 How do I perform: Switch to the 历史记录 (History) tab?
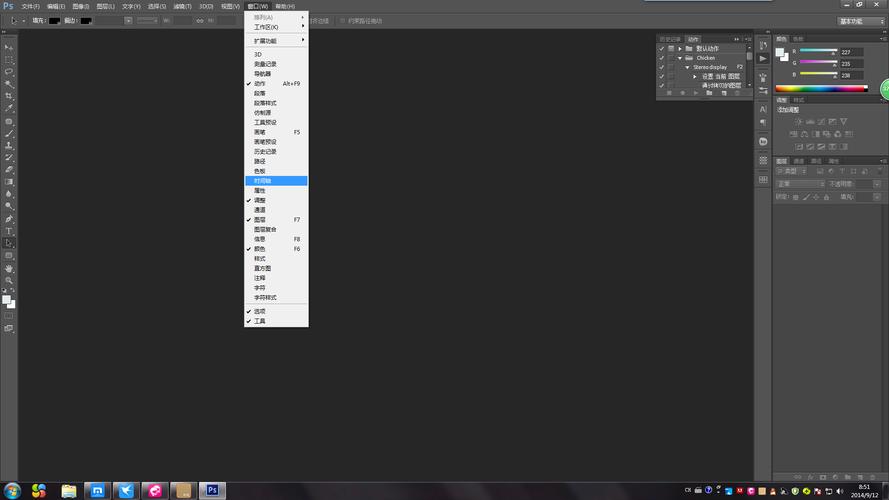tap(669, 39)
